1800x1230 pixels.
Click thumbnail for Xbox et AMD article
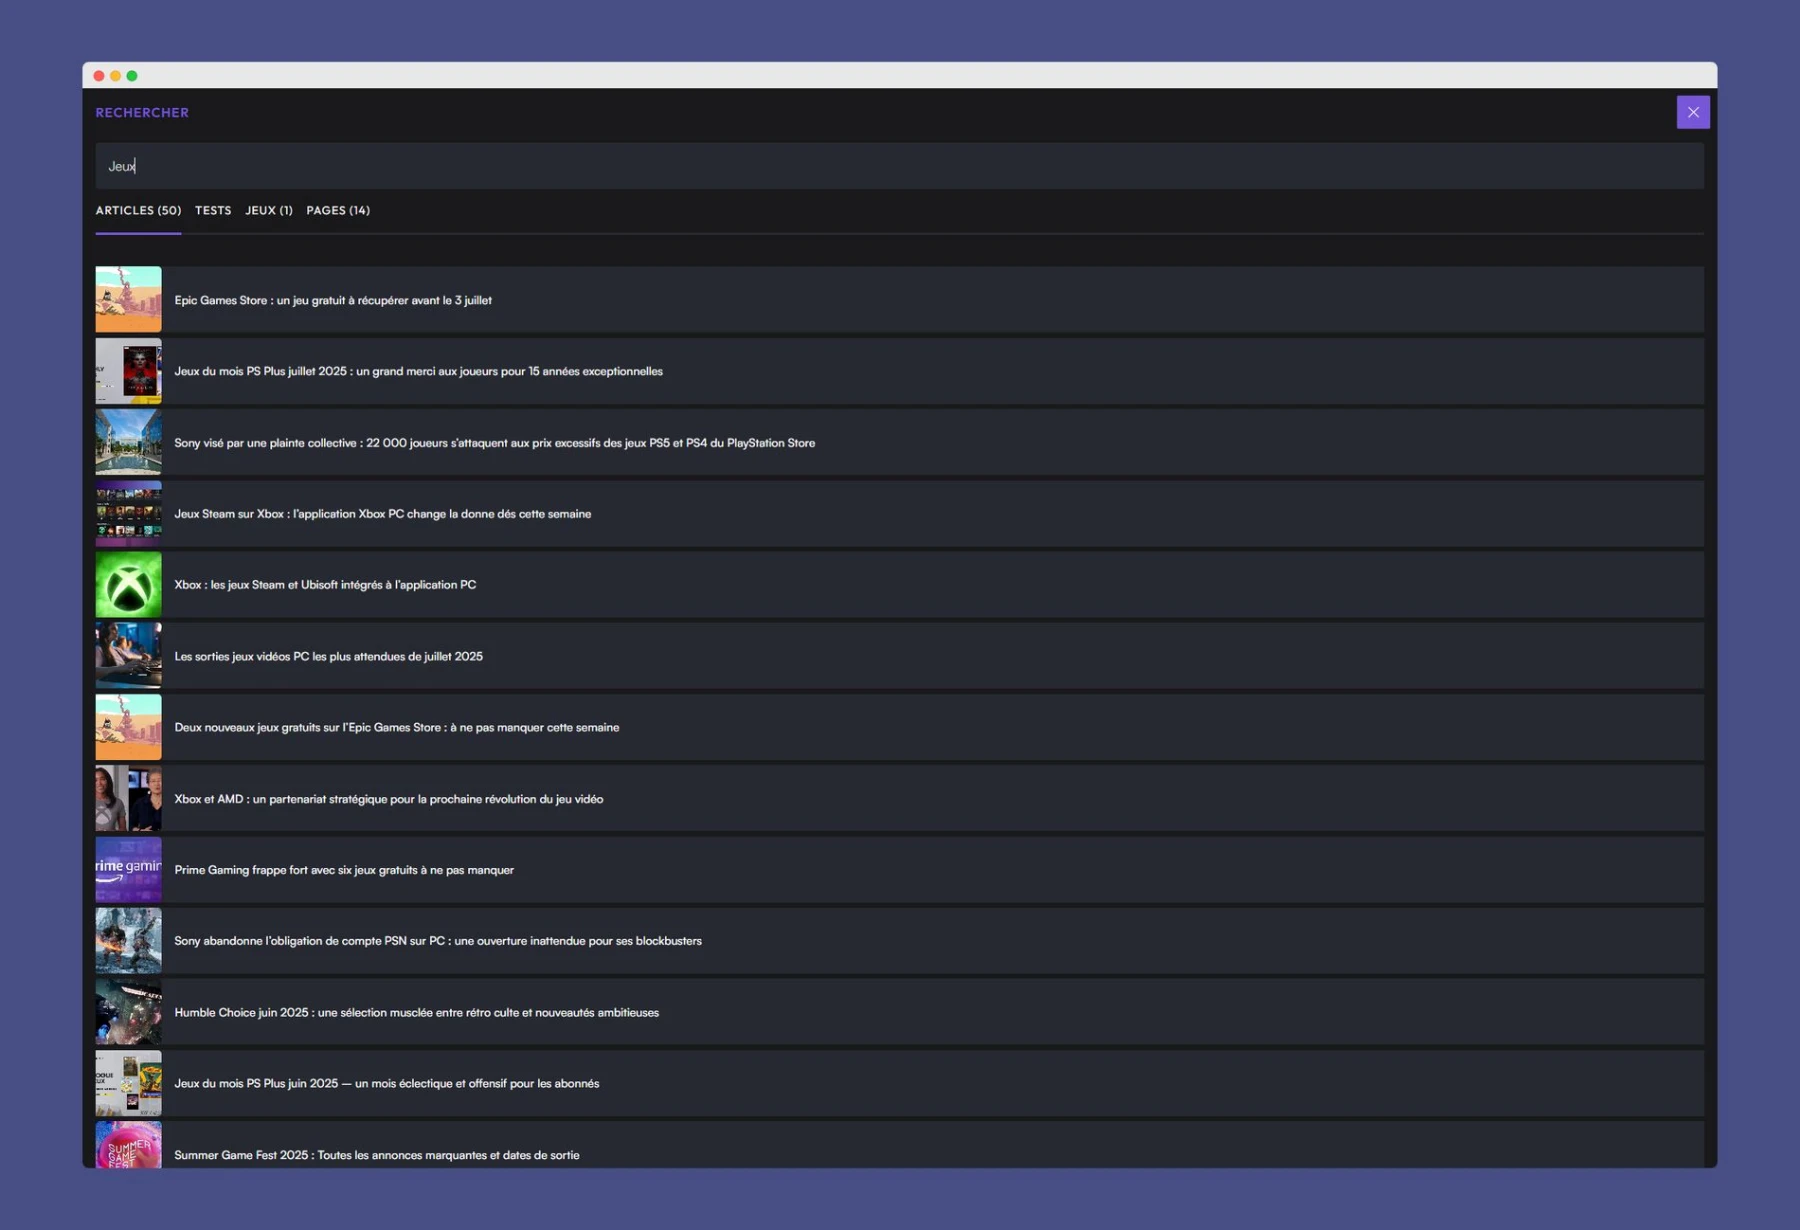pos(128,799)
